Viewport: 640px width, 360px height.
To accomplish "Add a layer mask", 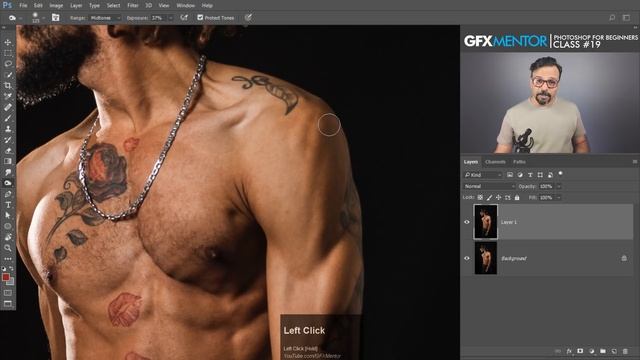I will [580, 351].
